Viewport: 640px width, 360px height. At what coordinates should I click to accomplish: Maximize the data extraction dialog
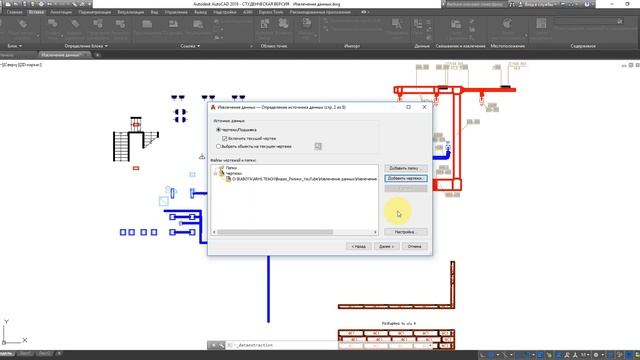(408, 107)
